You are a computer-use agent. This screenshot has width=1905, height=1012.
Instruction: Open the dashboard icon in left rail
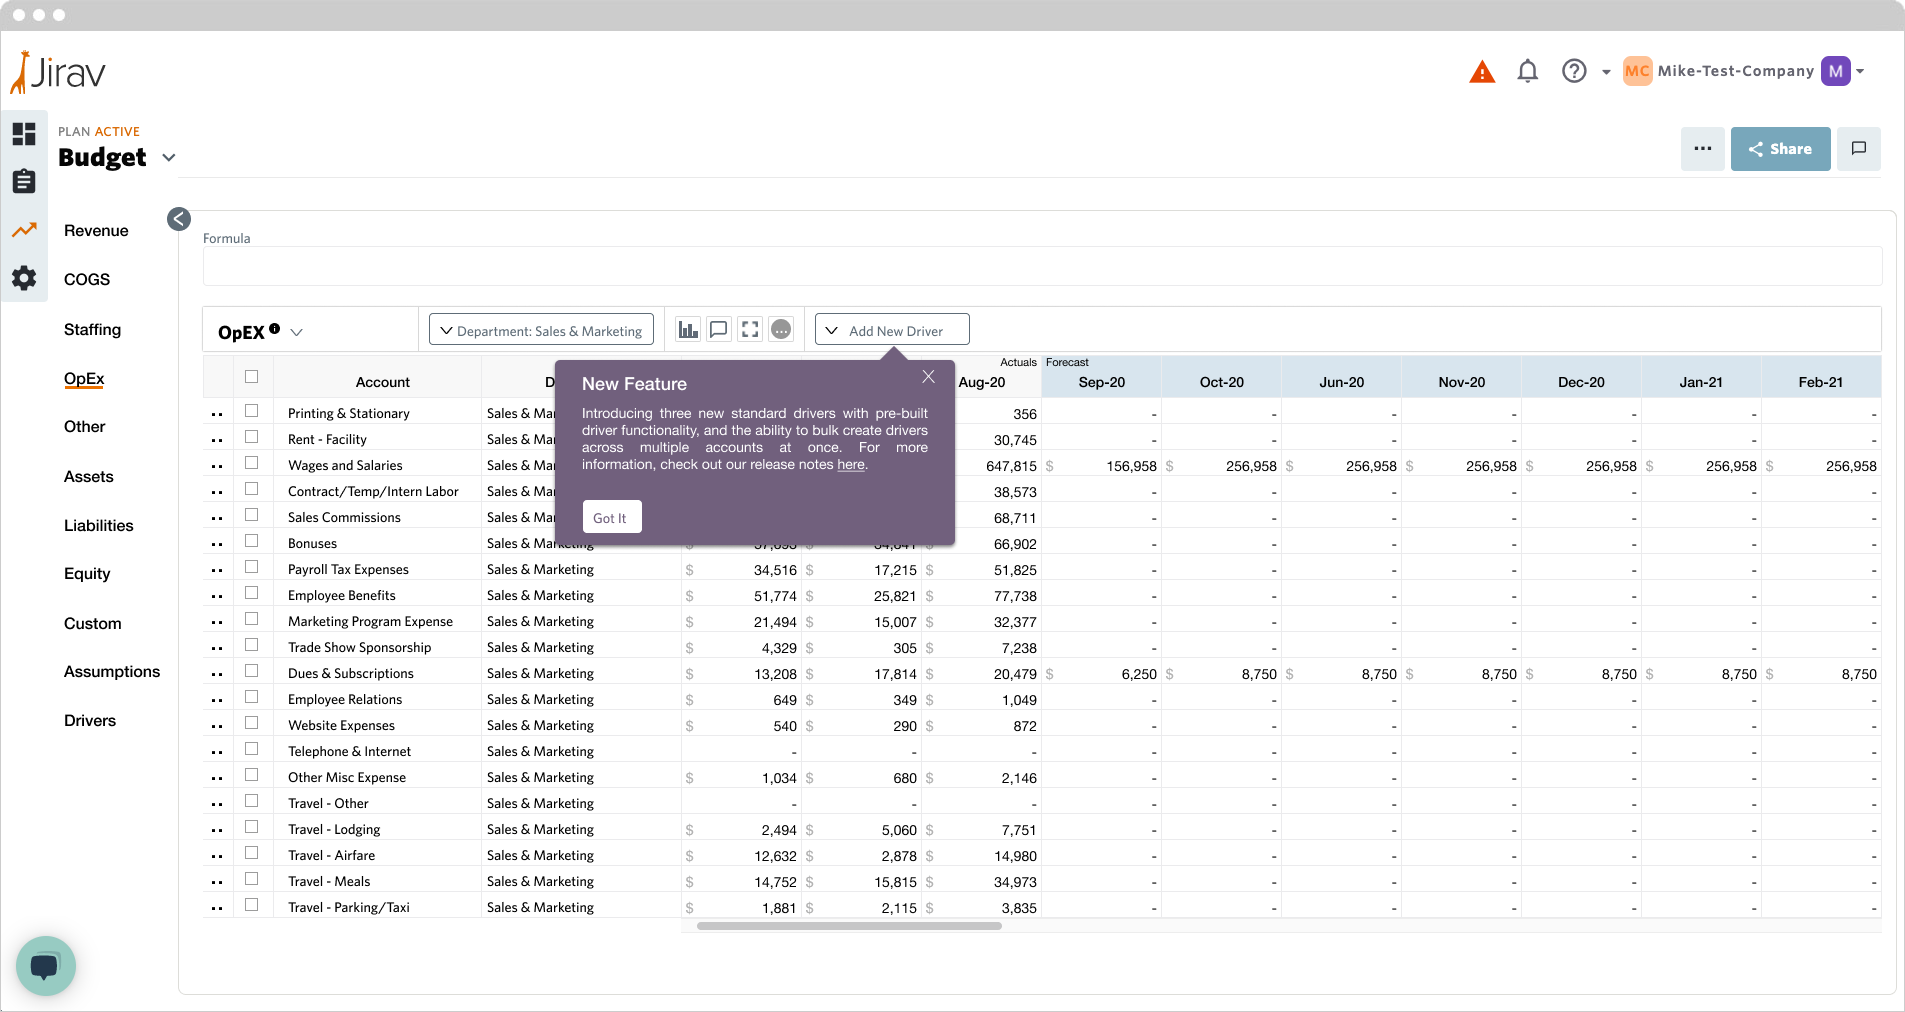click(24, 134)
